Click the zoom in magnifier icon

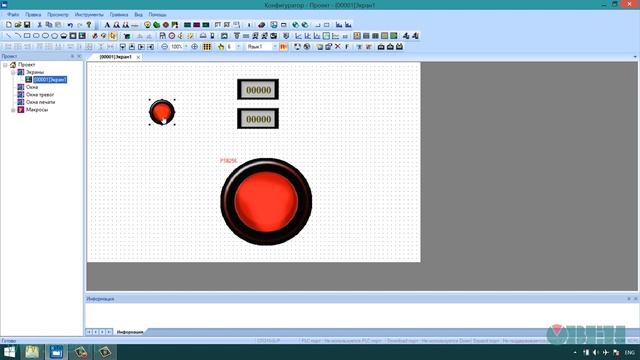195,47
